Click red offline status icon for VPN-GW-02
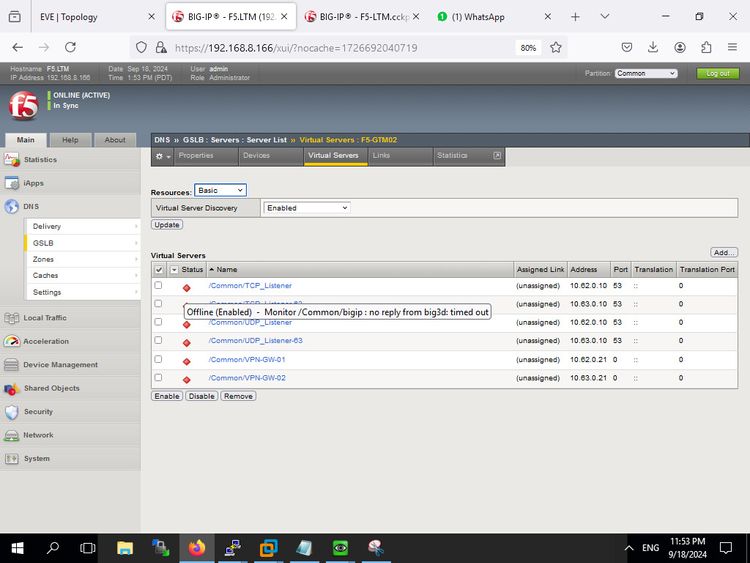Viewport: 750px width, 563px height. tap(186, 379)
